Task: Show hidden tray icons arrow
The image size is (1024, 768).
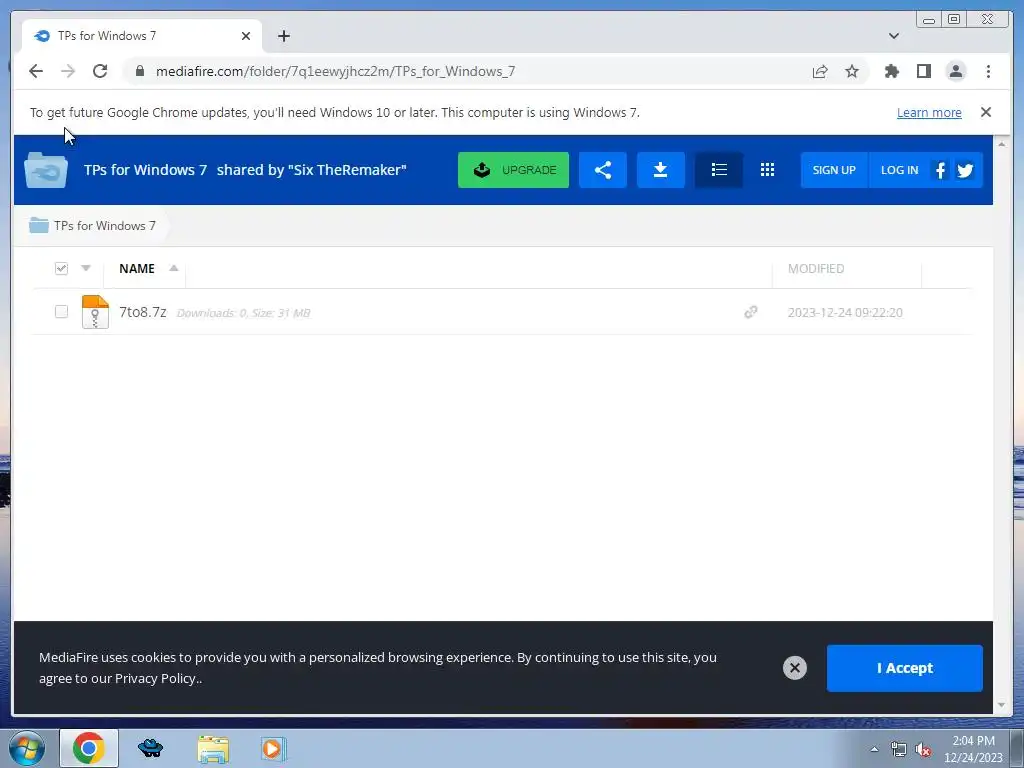Action: click(x=874, y=749)
